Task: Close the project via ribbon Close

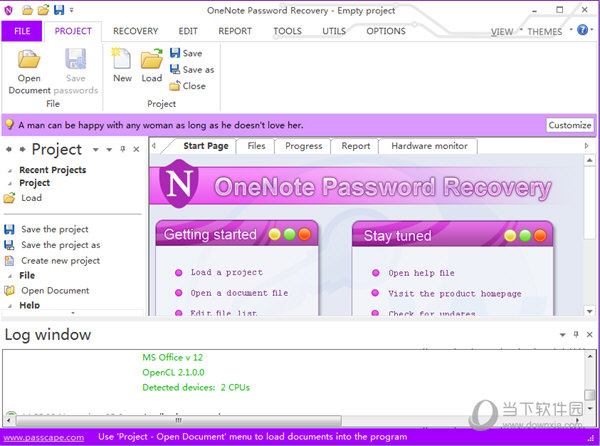Action: click(x=188, y=86)
